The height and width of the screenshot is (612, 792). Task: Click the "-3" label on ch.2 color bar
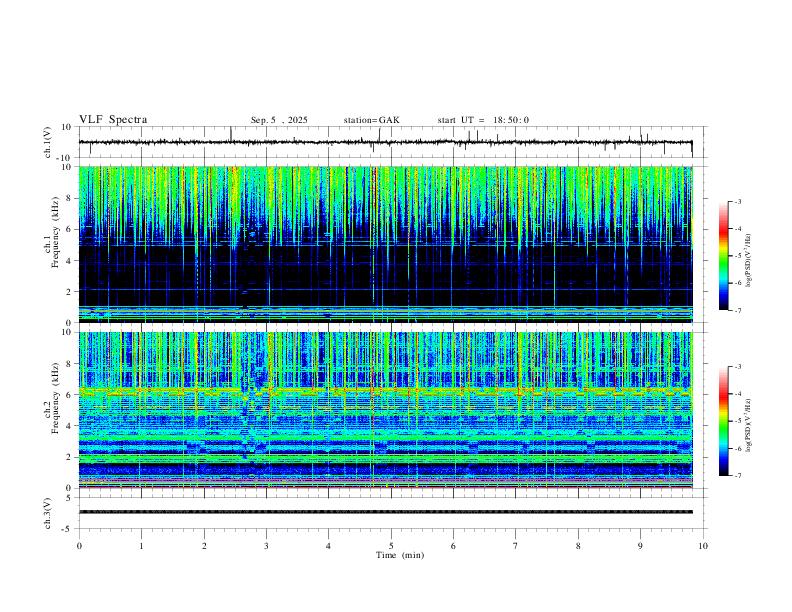point(737,367)
